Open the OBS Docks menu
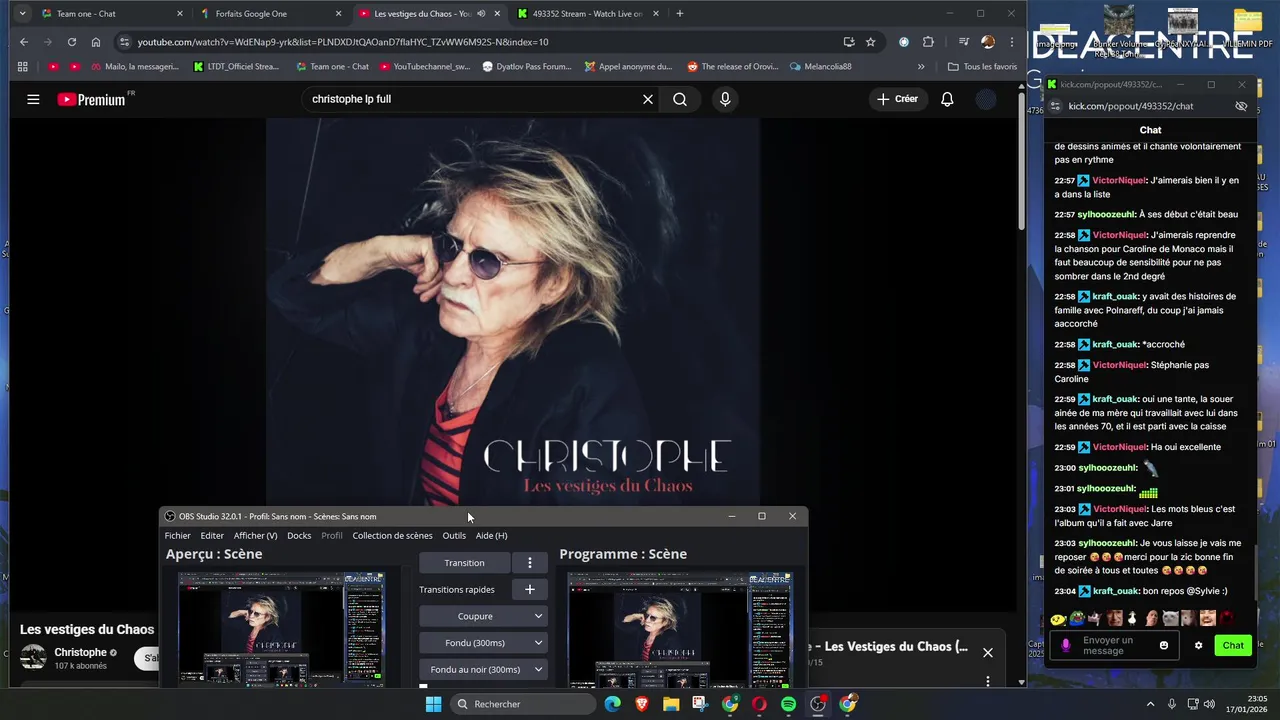 [299, 536]
